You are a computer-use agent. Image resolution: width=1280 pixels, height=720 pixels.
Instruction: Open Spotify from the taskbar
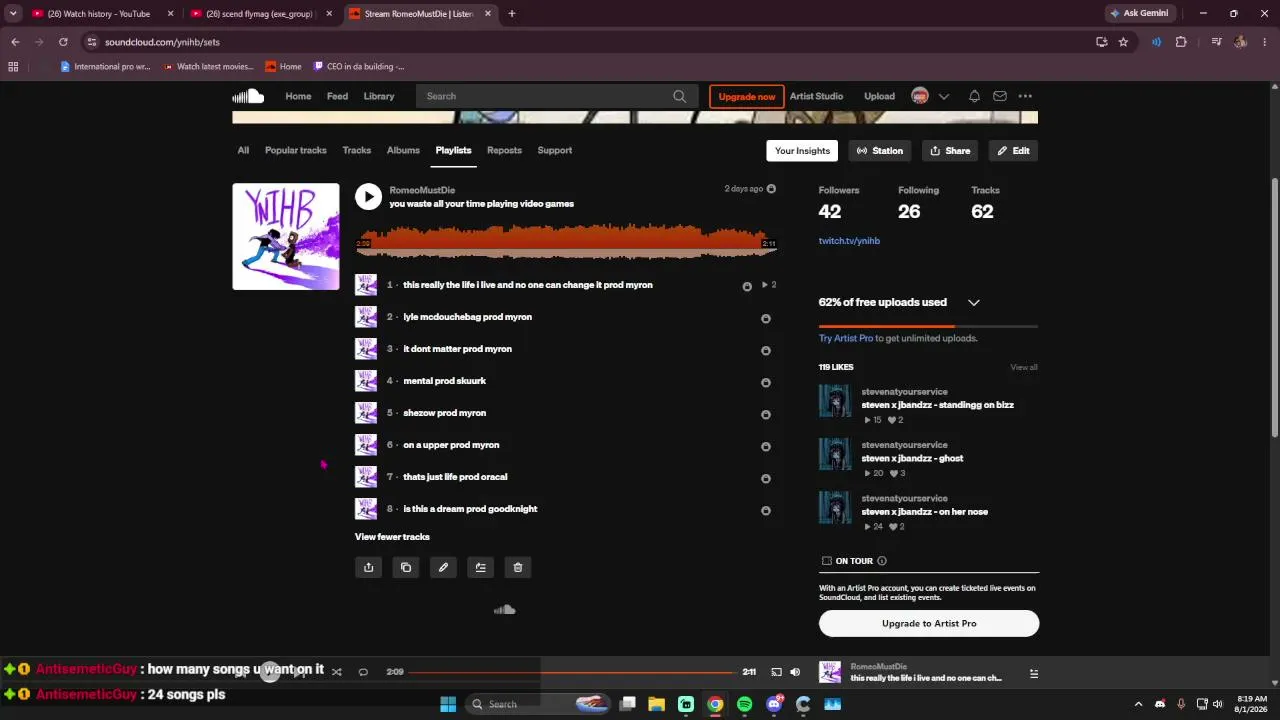pyautogui.click(x=744, y=704)
